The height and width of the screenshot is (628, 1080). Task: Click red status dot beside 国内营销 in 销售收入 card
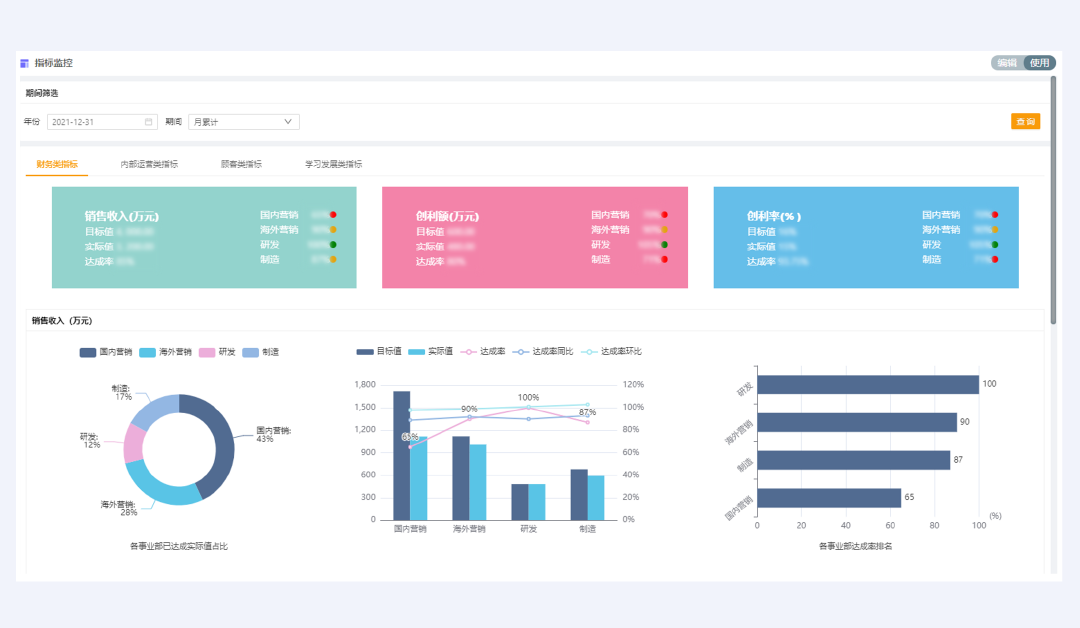point(333,215)
